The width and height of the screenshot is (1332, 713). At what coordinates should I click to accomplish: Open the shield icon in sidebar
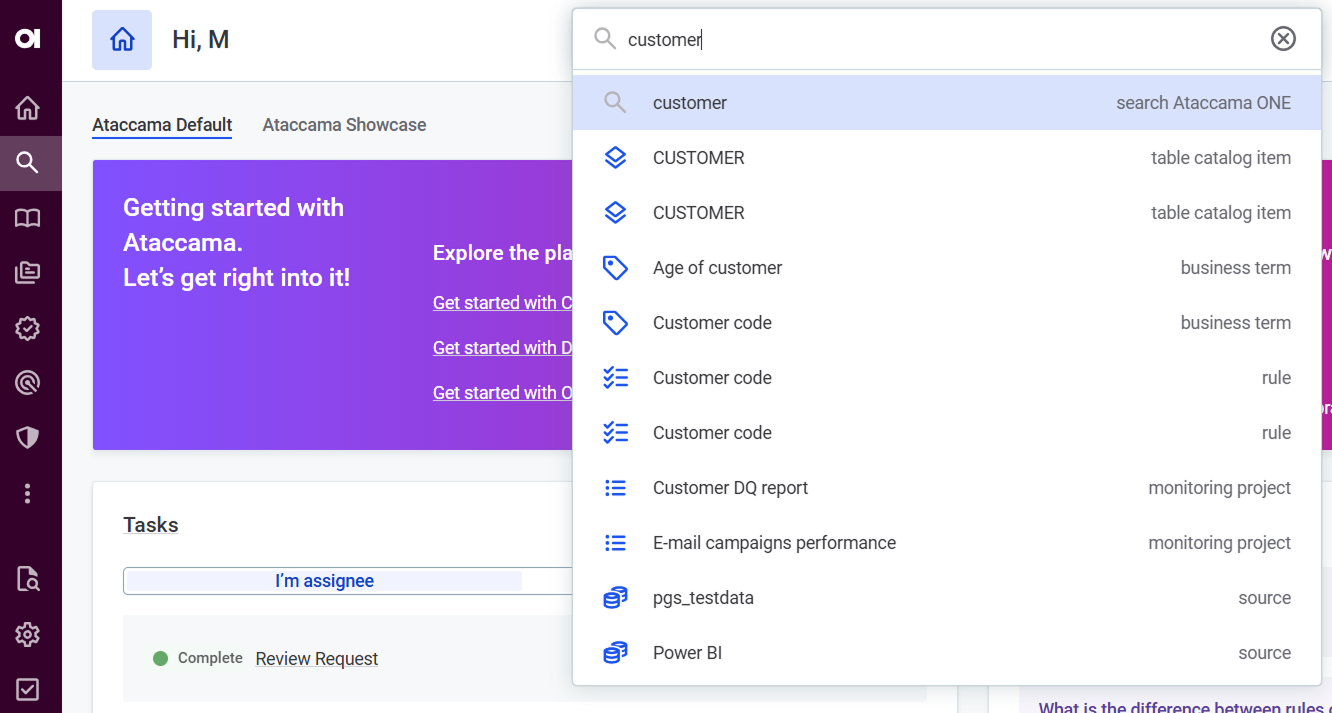point(28,437)
